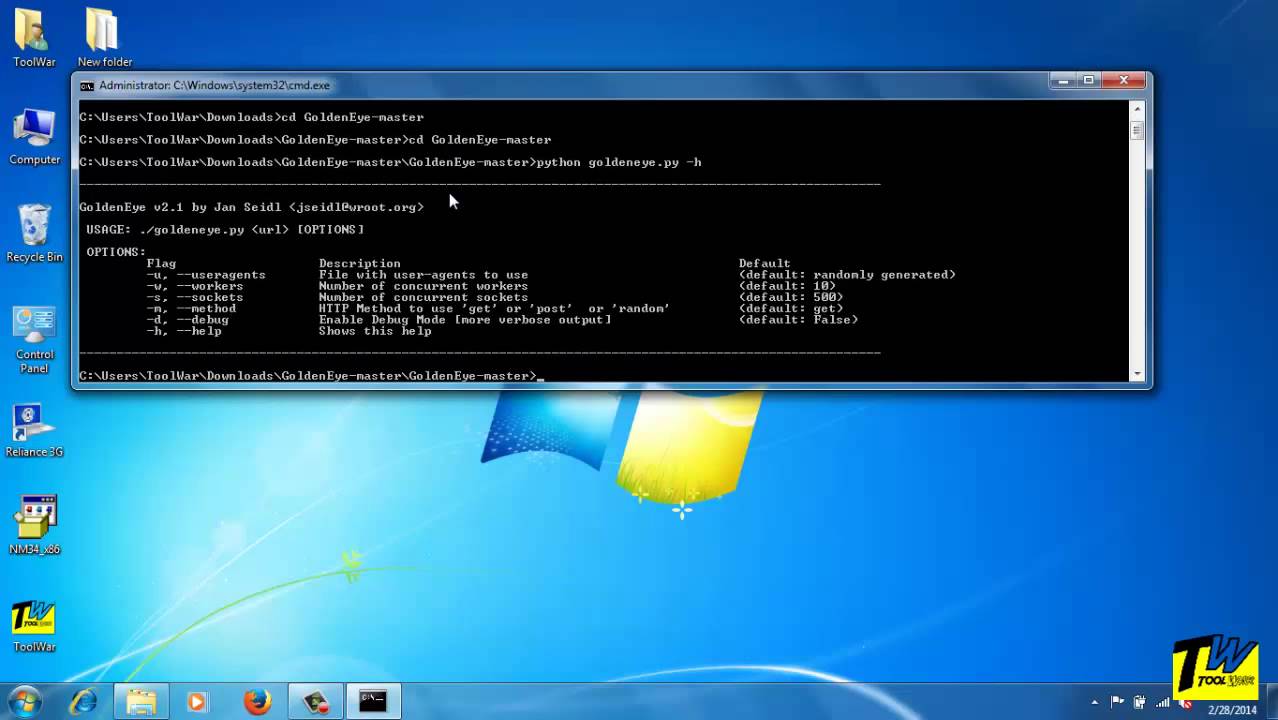1278x720 pixels.
Task: Select the cmd.exe taskbar button
Action: [373, 702]
